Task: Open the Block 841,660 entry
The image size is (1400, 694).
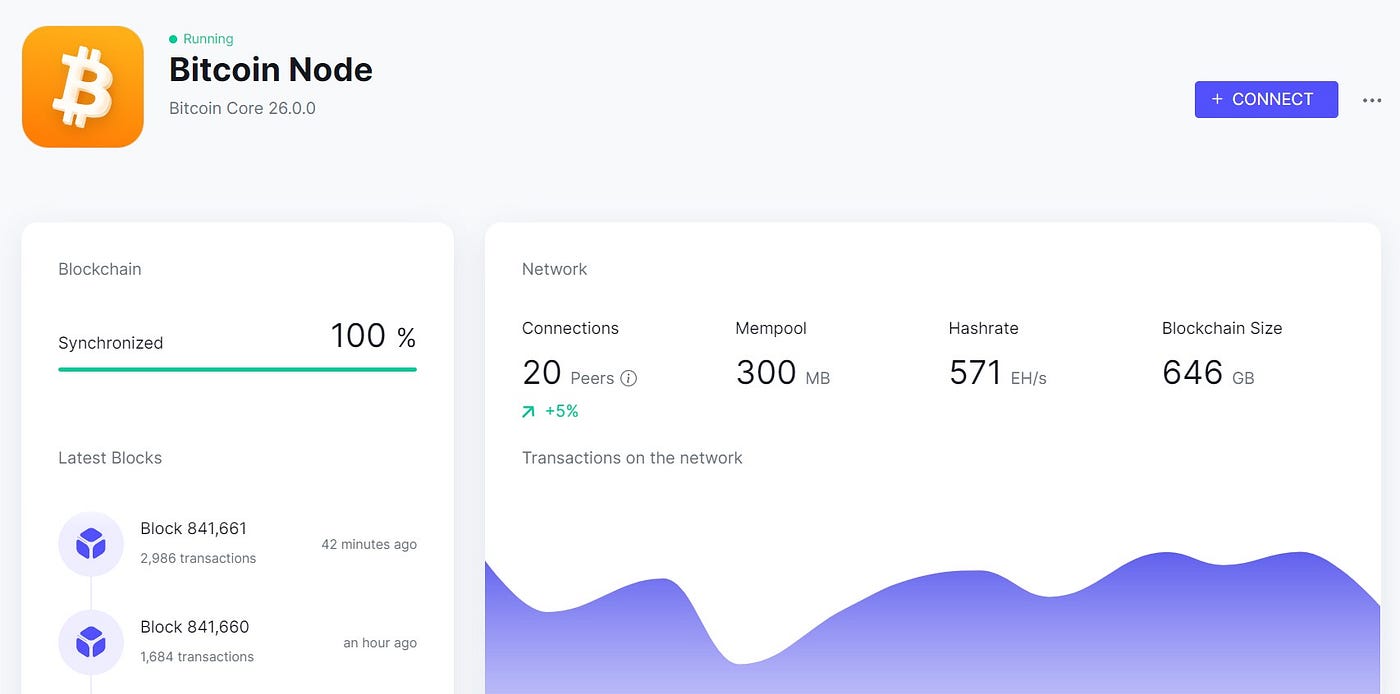Action: click(238, 641)
